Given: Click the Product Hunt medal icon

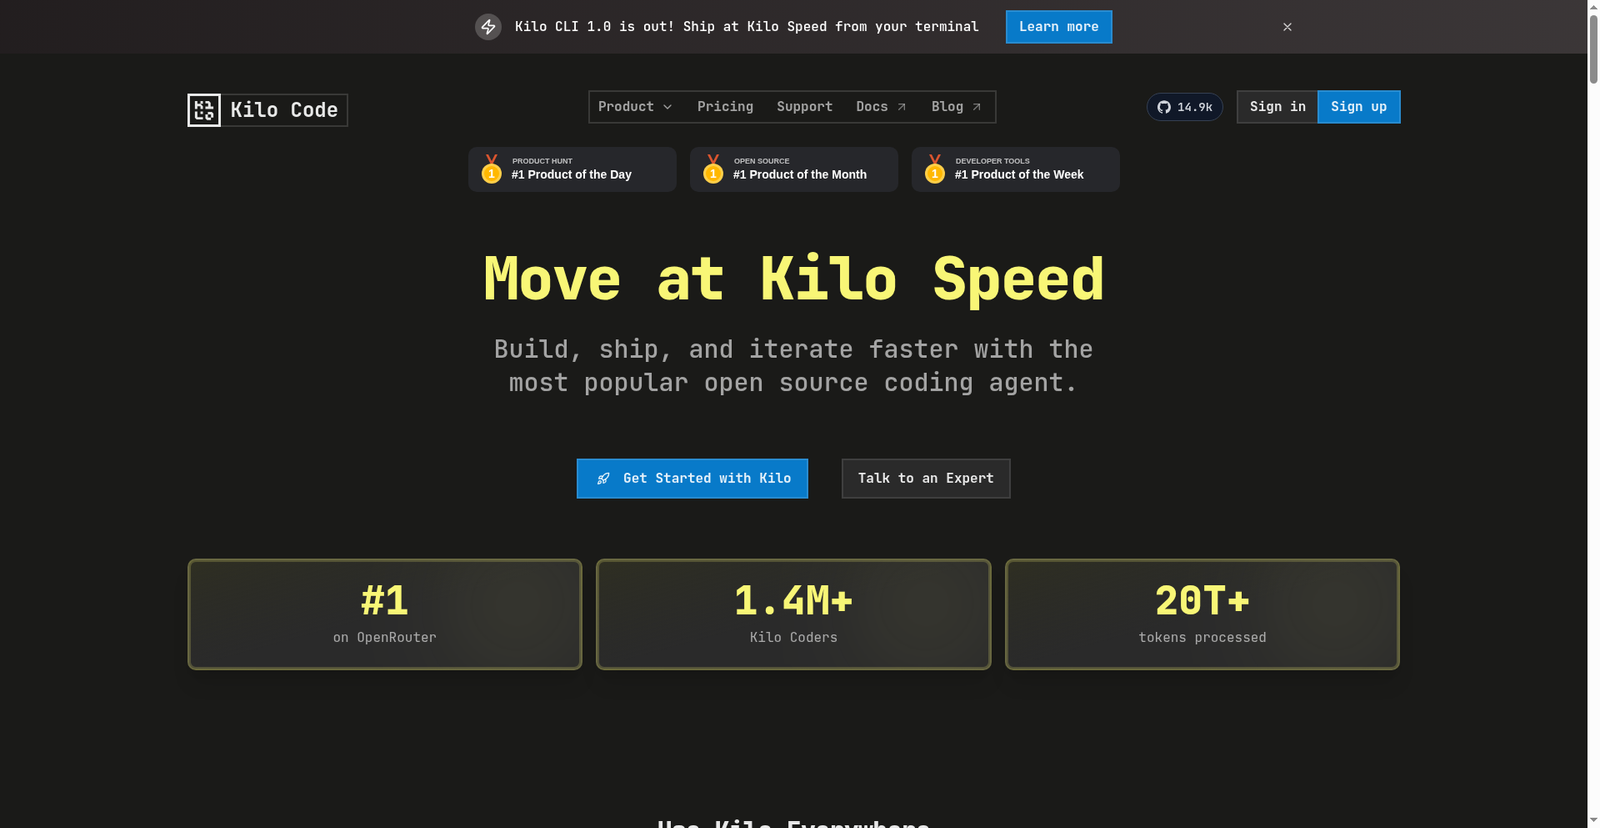Looking at the screenshot, I should coord(491,169).
